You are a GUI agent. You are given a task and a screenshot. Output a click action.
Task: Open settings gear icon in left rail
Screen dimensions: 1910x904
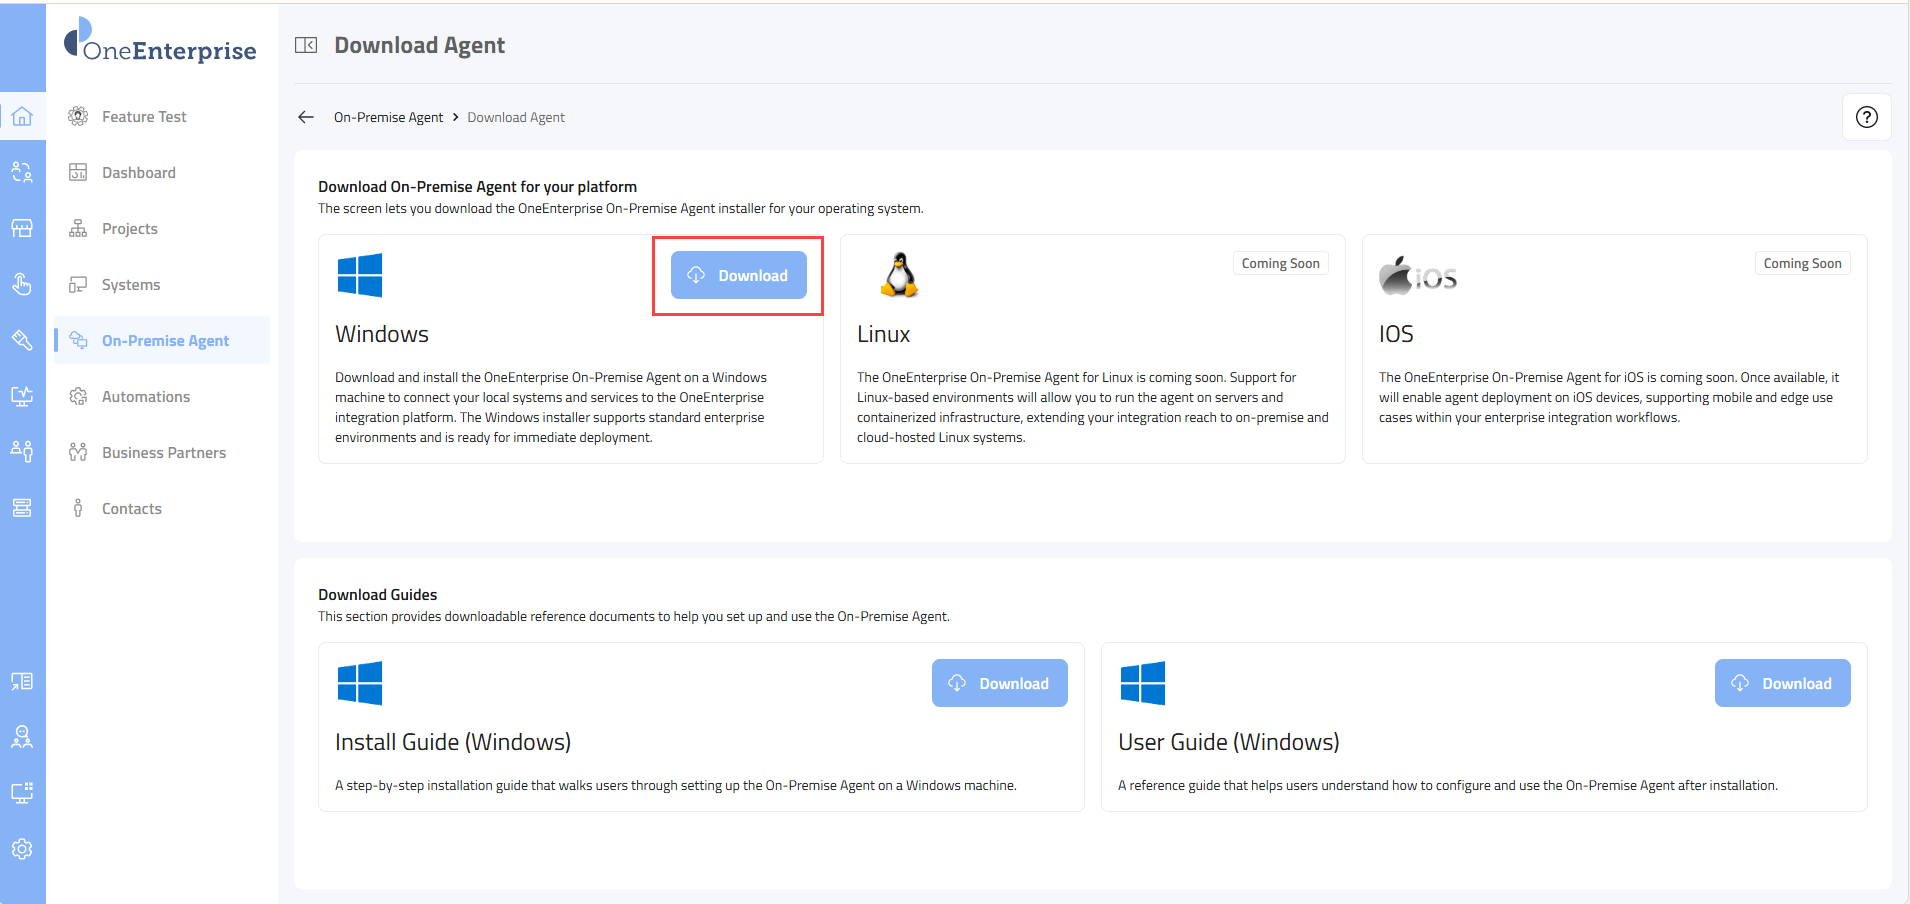[22, 849]
